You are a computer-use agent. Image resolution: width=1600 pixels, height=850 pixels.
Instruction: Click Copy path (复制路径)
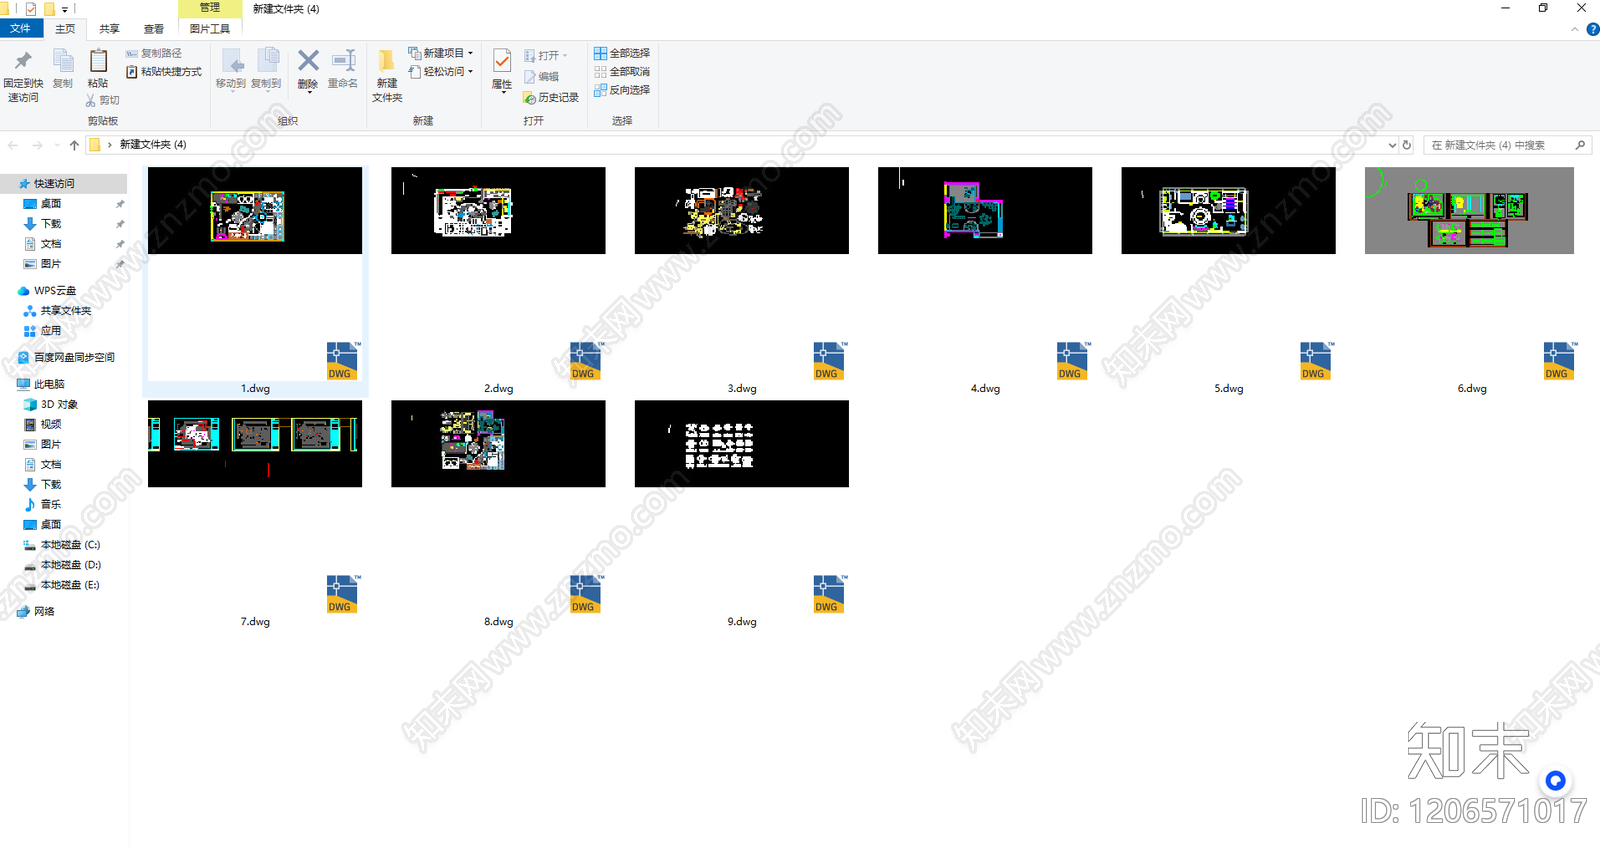[154, 53]
